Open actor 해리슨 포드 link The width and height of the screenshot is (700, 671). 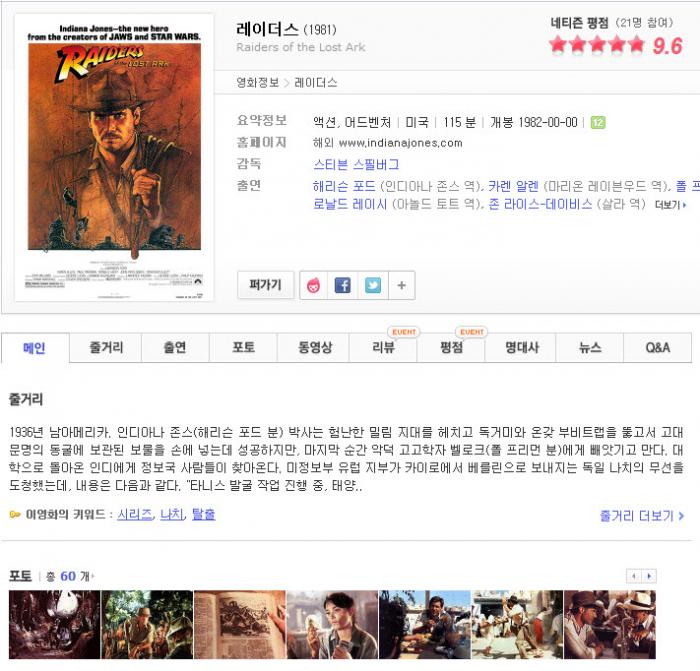click(344, 186)
